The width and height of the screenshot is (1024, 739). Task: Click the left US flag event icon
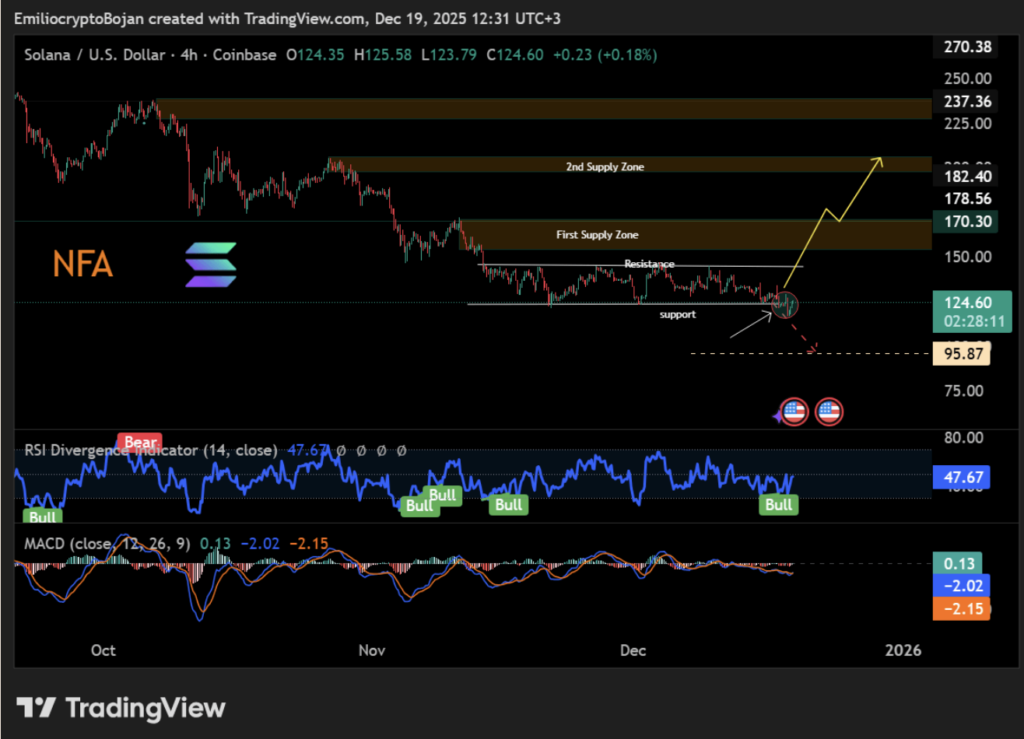(793, 411)
